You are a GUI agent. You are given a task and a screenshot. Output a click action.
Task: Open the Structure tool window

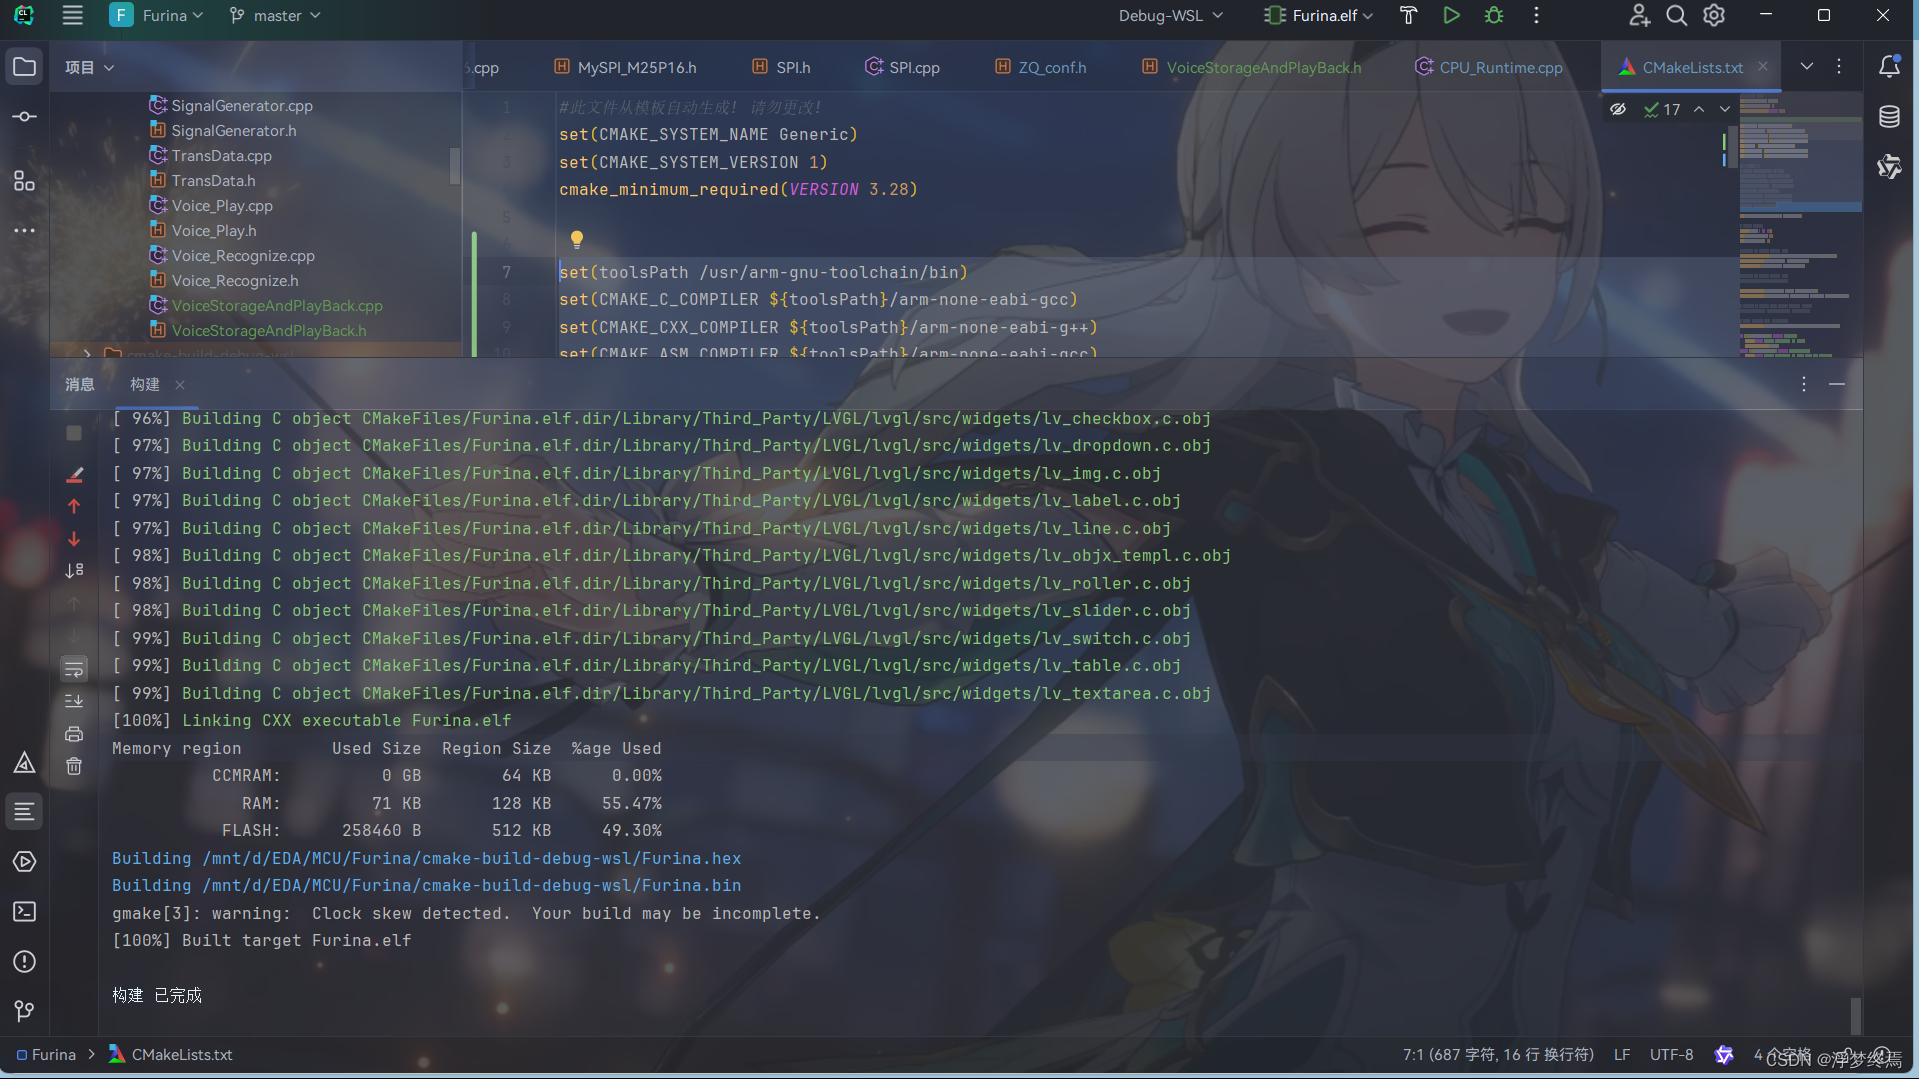24,180
